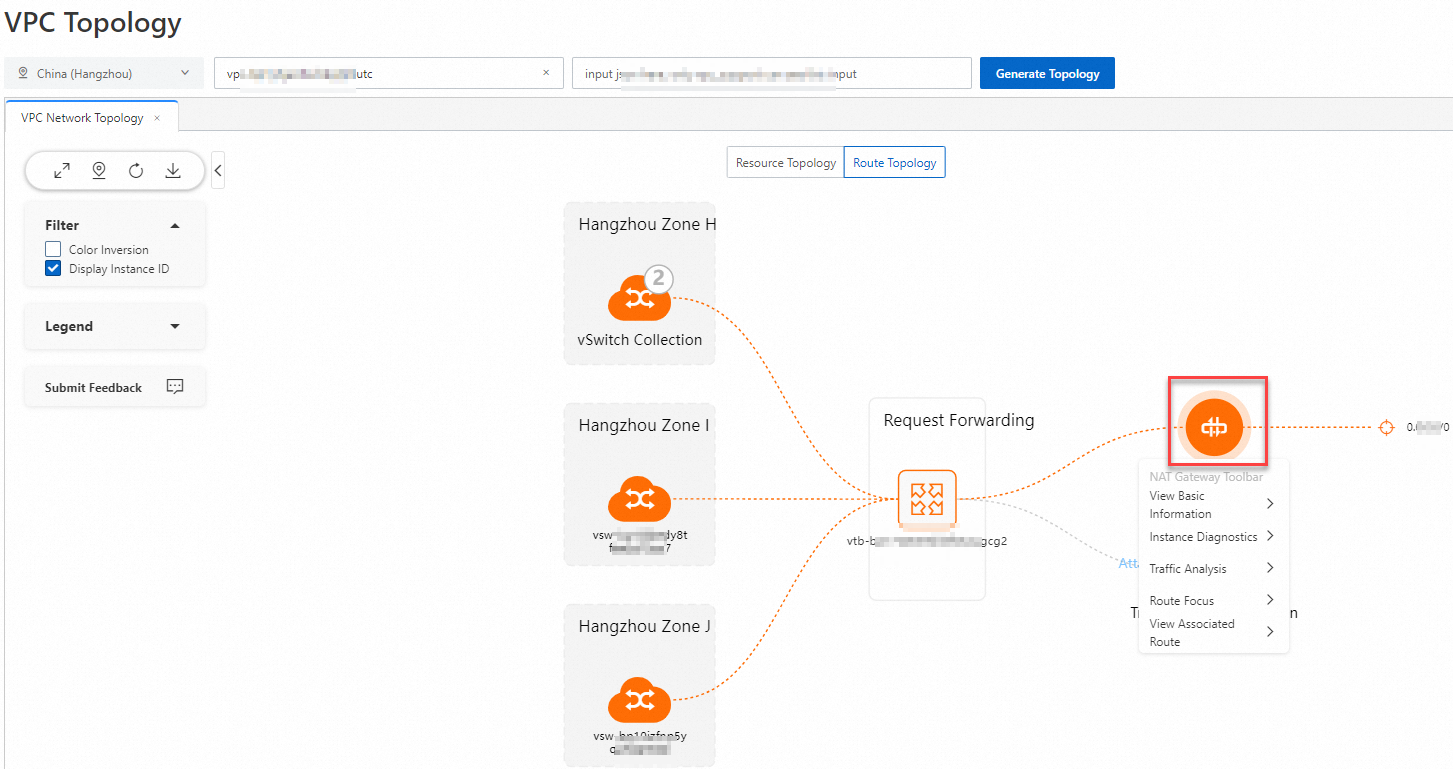Click the locate/center topology icon

(x=98, y=170)
